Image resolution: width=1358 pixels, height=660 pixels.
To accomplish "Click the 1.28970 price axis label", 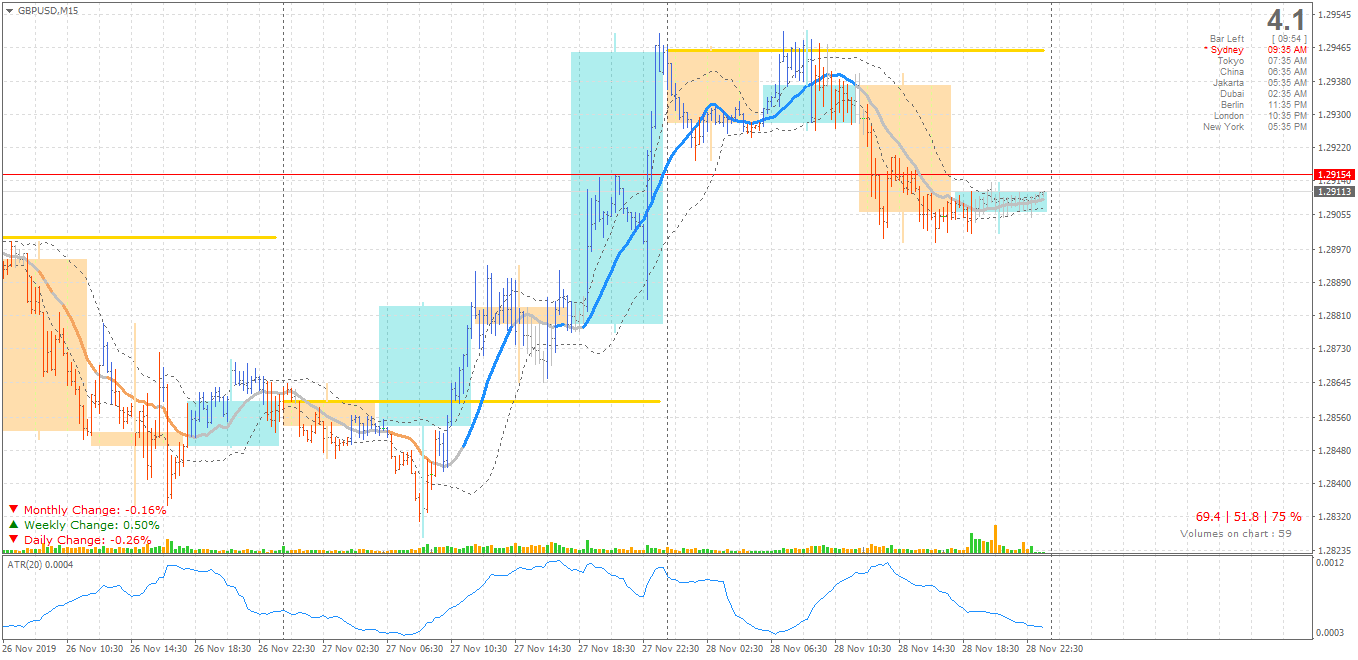I will pos(1337,249).
